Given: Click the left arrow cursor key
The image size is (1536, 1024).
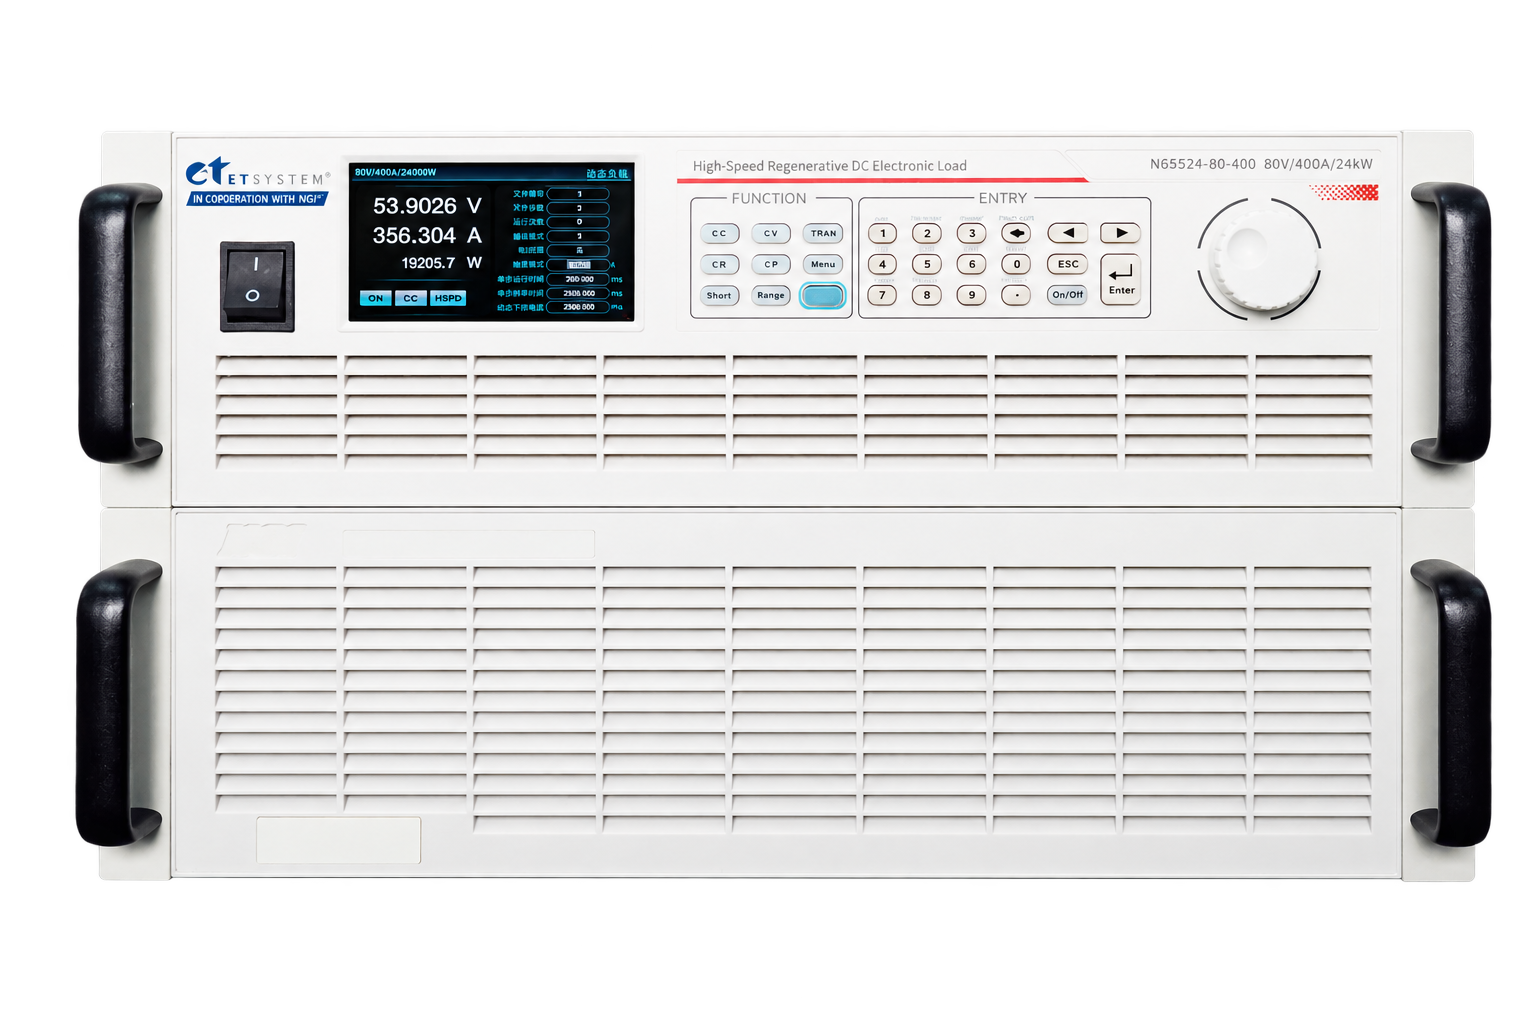Looking at the screenshot, I should point(1068,233).
